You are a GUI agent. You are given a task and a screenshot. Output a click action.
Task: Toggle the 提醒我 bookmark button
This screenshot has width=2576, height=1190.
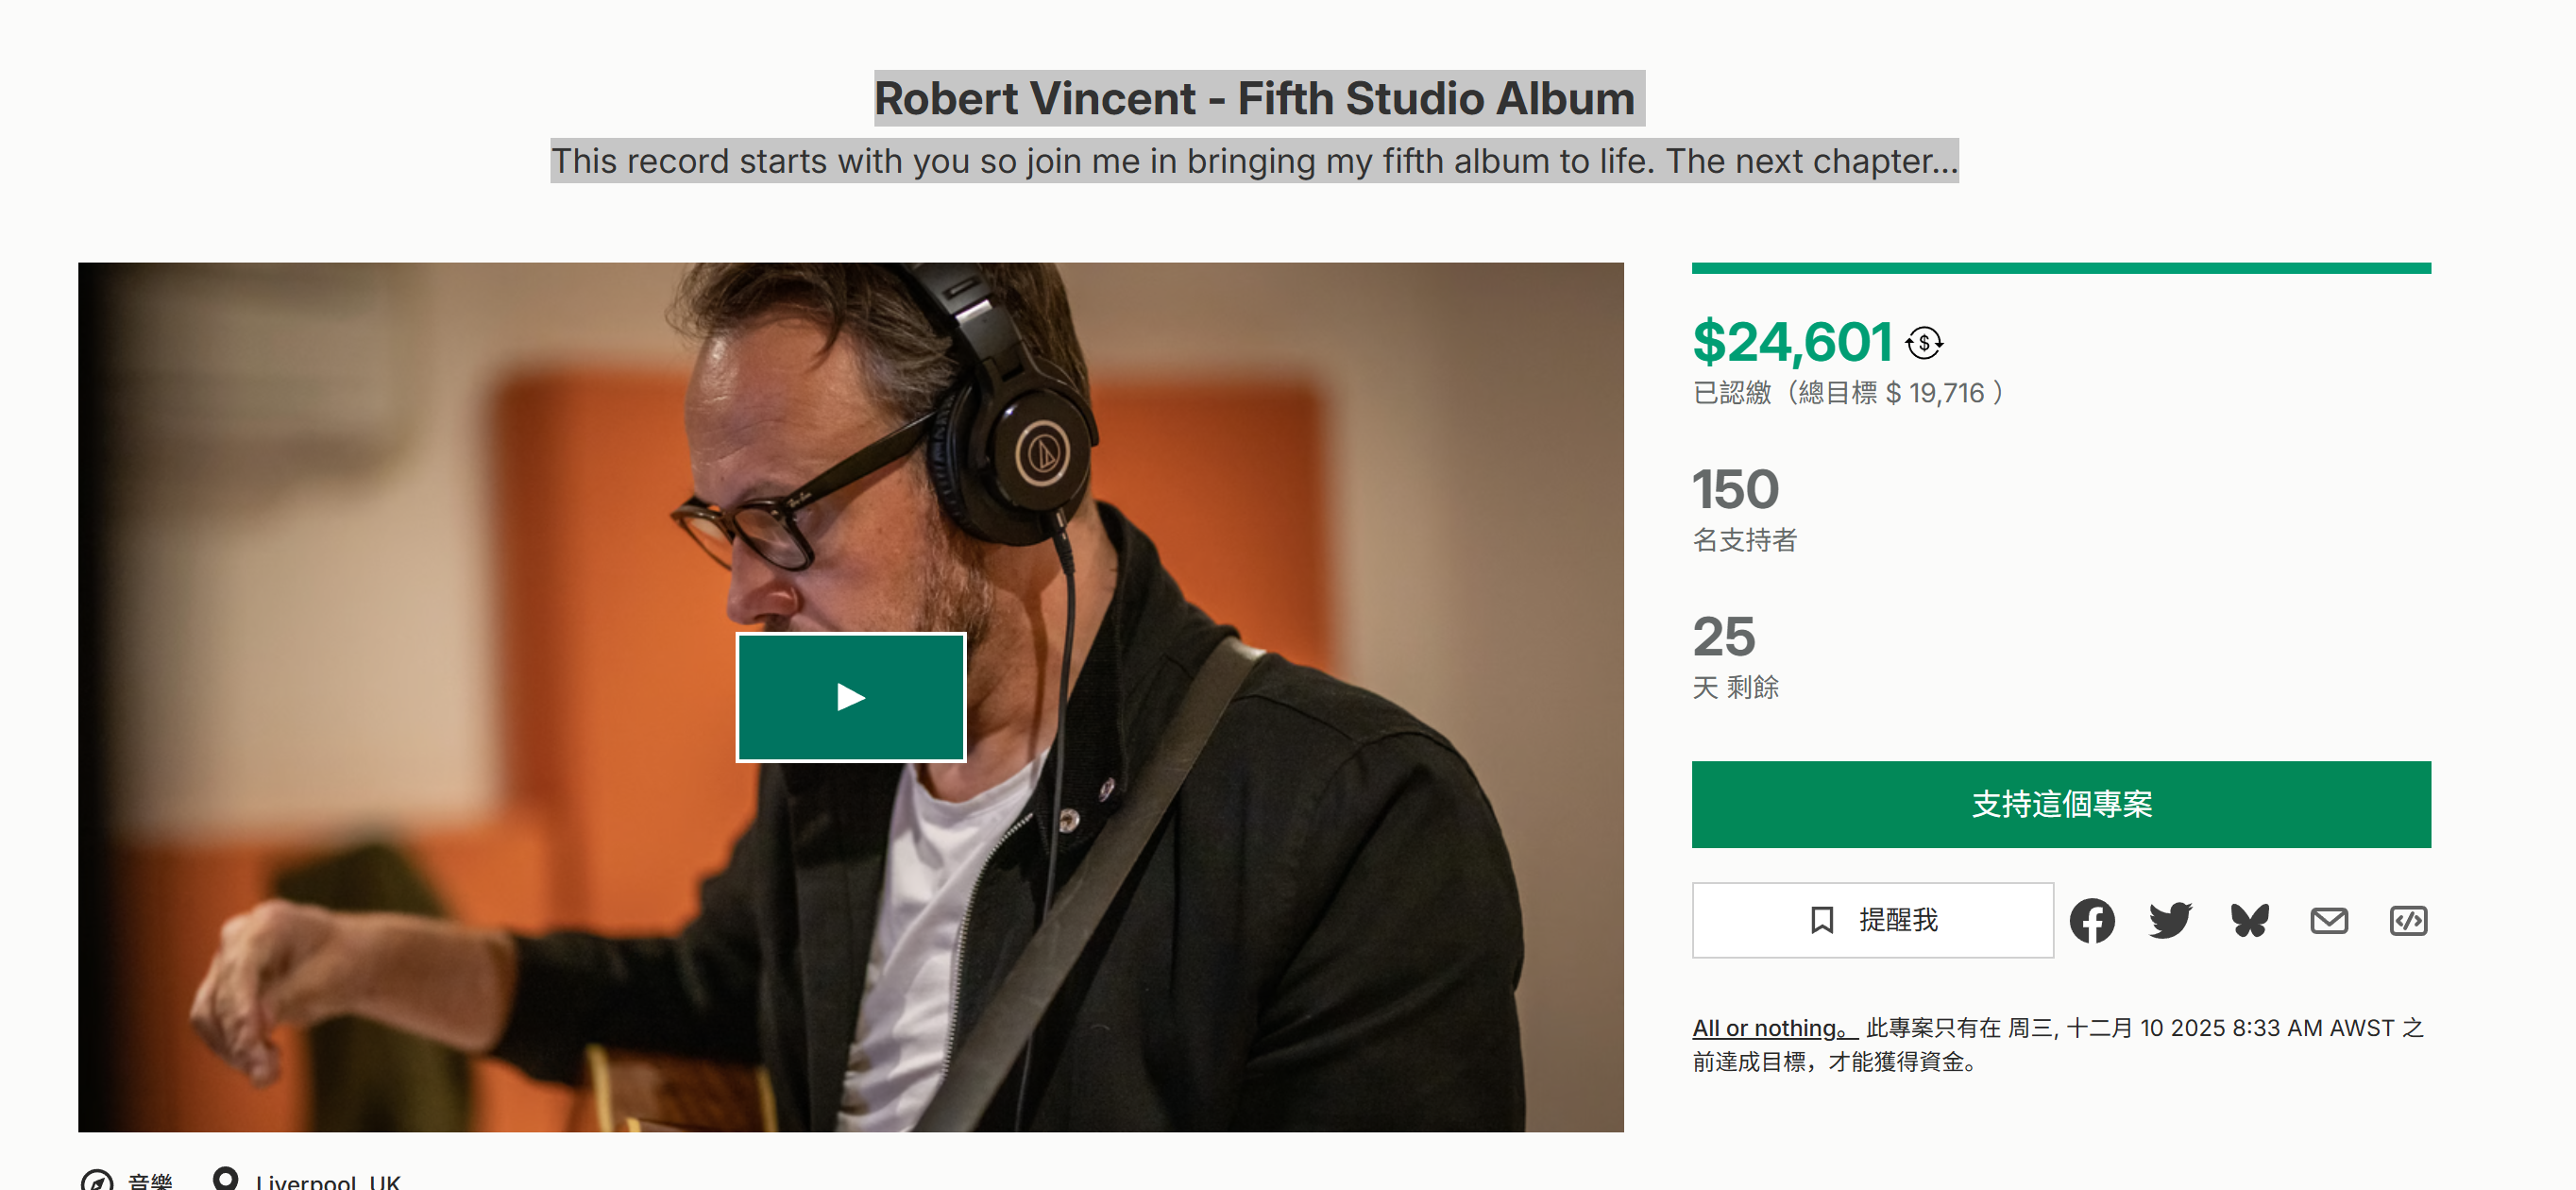click(x=1872, y=920)
